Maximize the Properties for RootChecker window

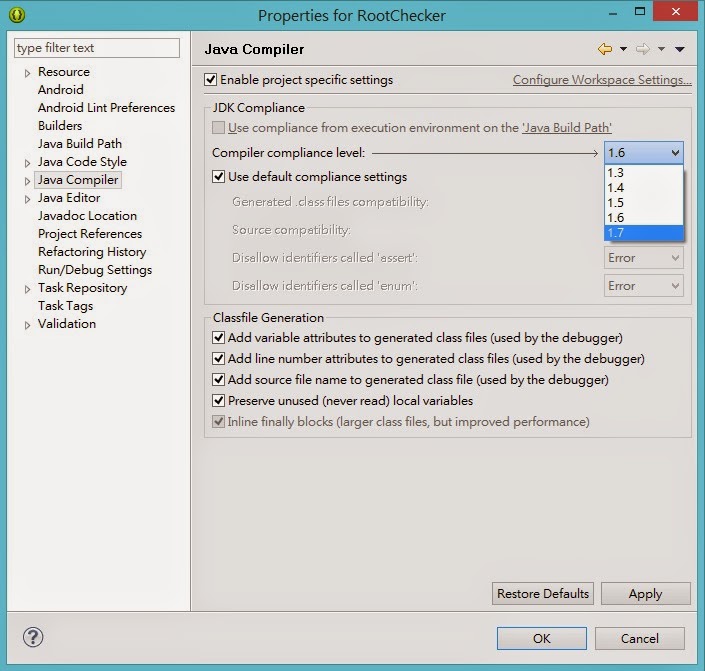click(x=640, y=11)
